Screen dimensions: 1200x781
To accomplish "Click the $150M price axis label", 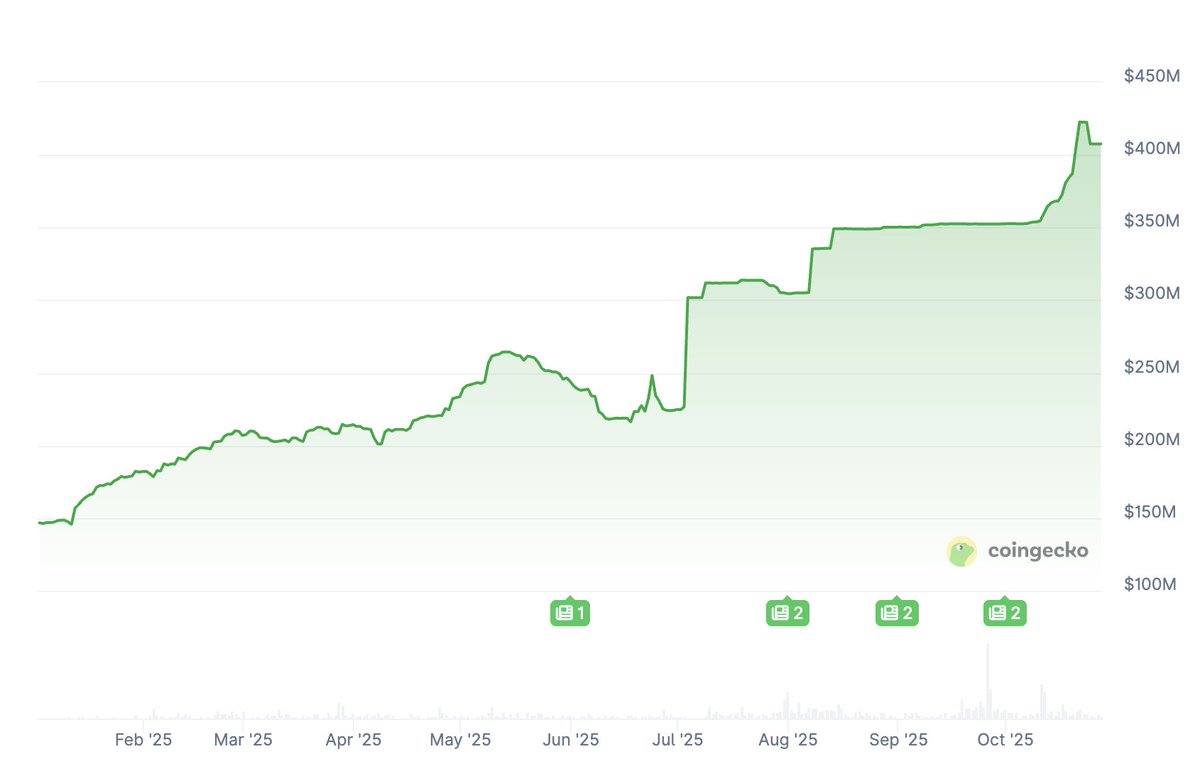I will [1151, 512].
